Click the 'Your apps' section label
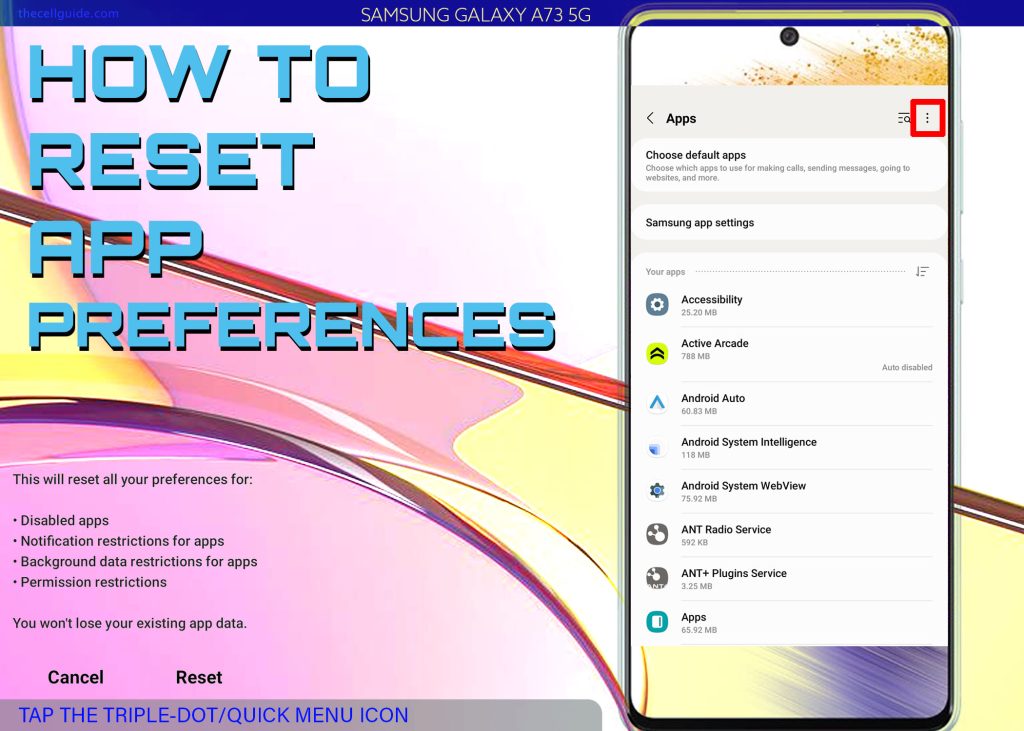The height and width of the screenshot is (731, 1024). [x=665, y=272]
